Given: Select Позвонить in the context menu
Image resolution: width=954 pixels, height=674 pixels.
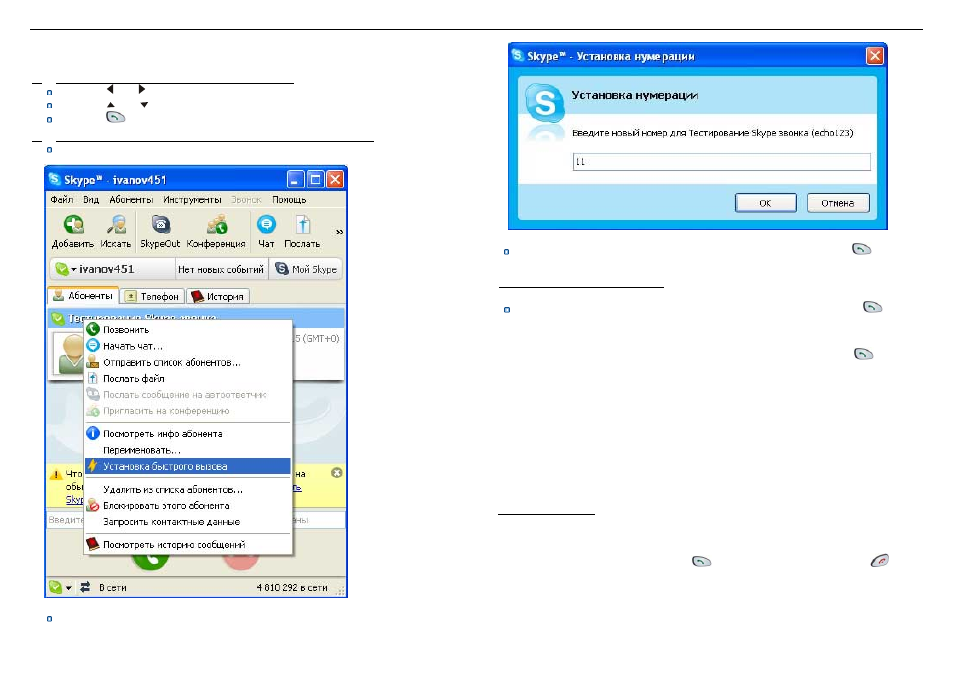Looking at the screenshot, I should [187, 330].
